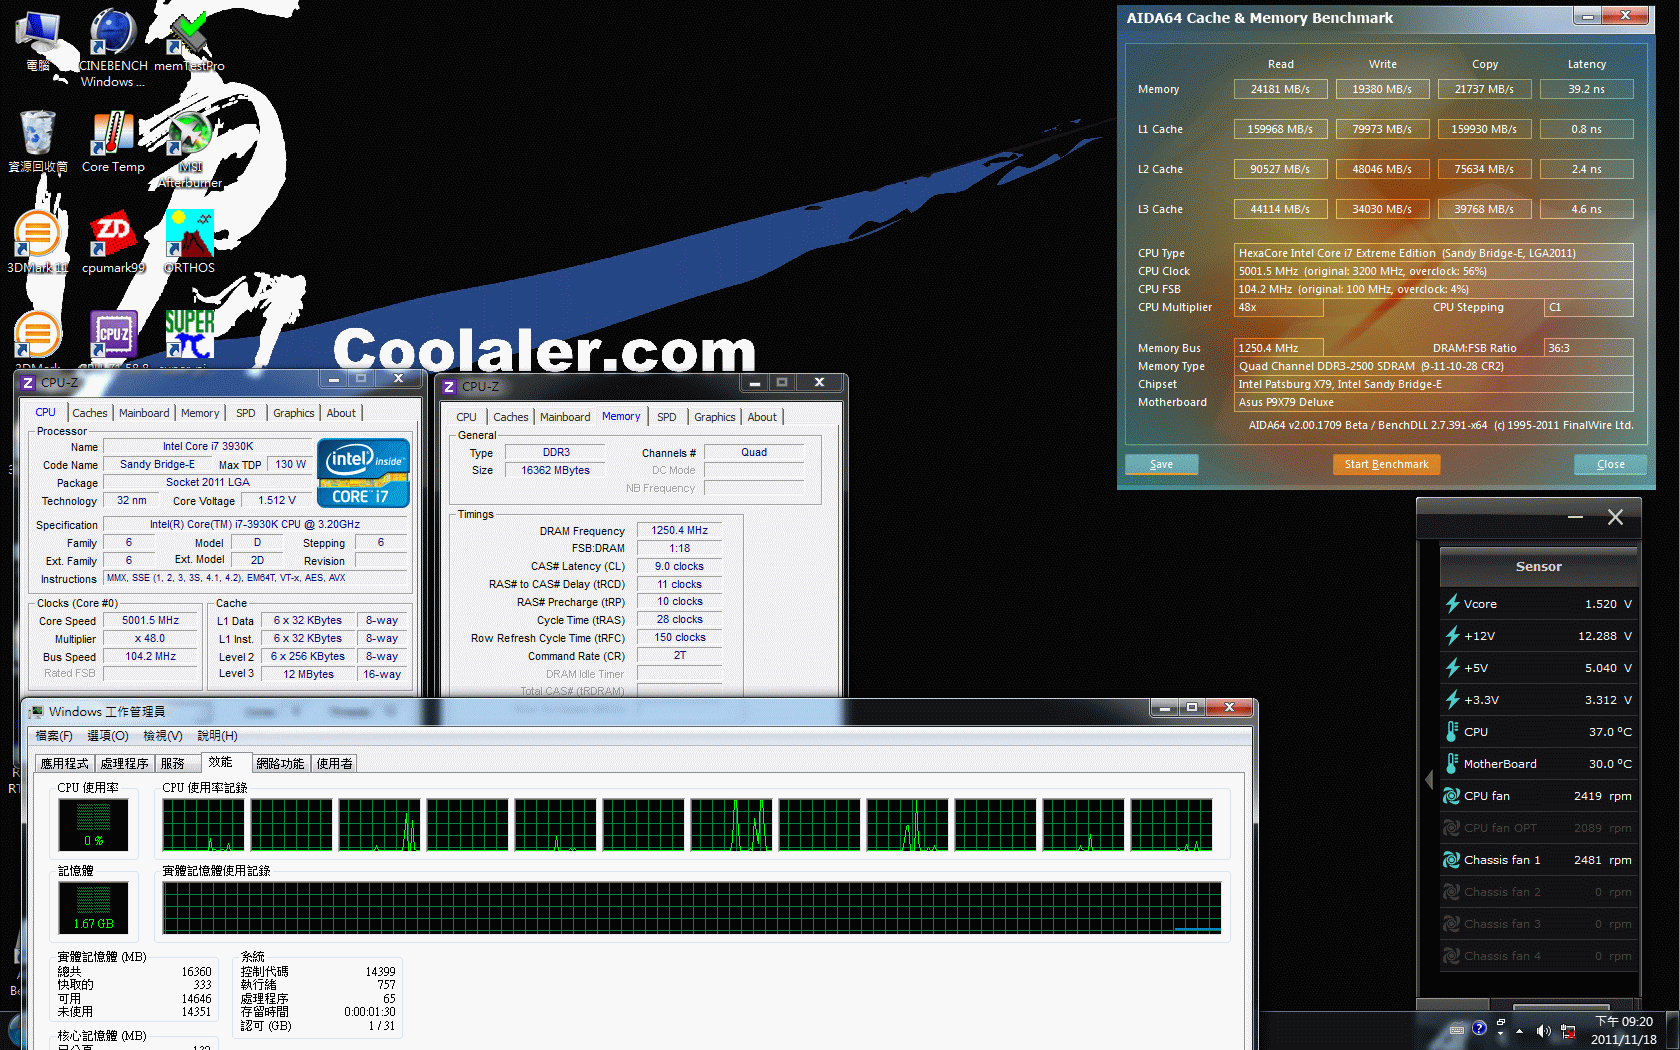Image resolution: width=1680 pixels, height=1050 pixels.
Task: Click the Core Speed value 5001.5 MHz
Action: point(151,620)
